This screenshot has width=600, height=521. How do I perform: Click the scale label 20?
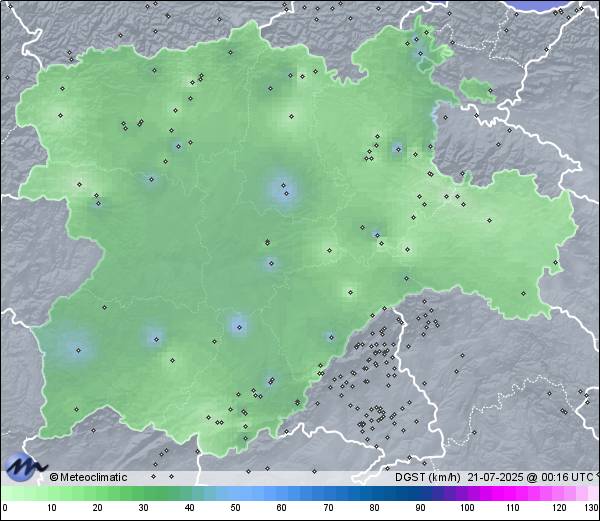point(98,508)
